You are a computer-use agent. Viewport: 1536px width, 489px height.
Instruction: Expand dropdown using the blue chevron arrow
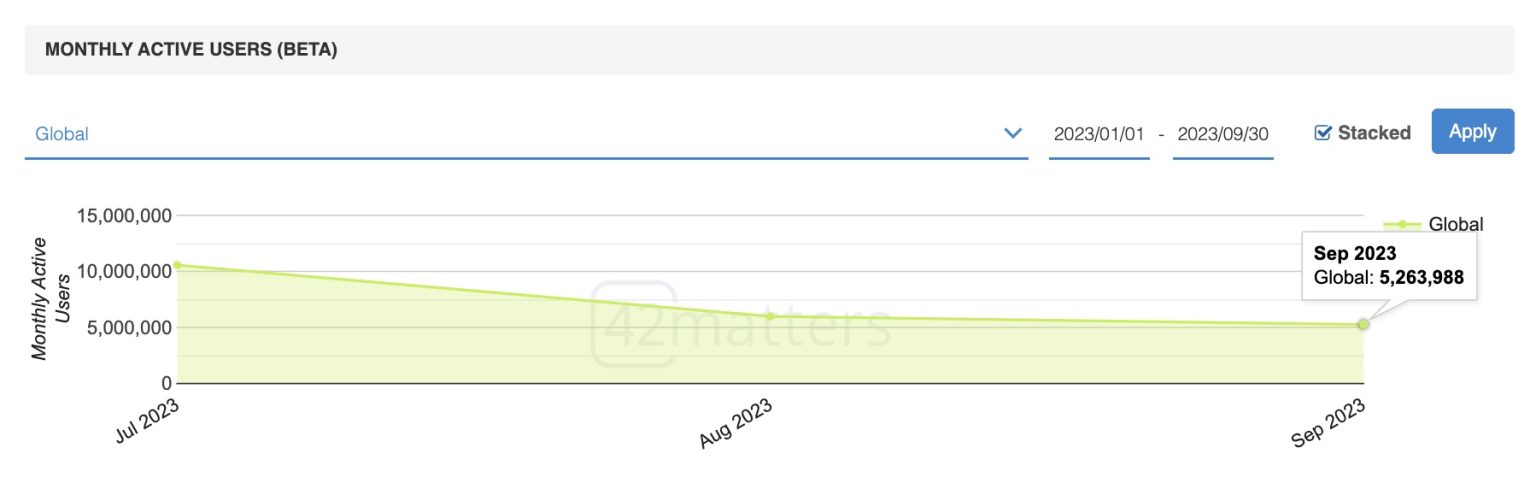1013,133
